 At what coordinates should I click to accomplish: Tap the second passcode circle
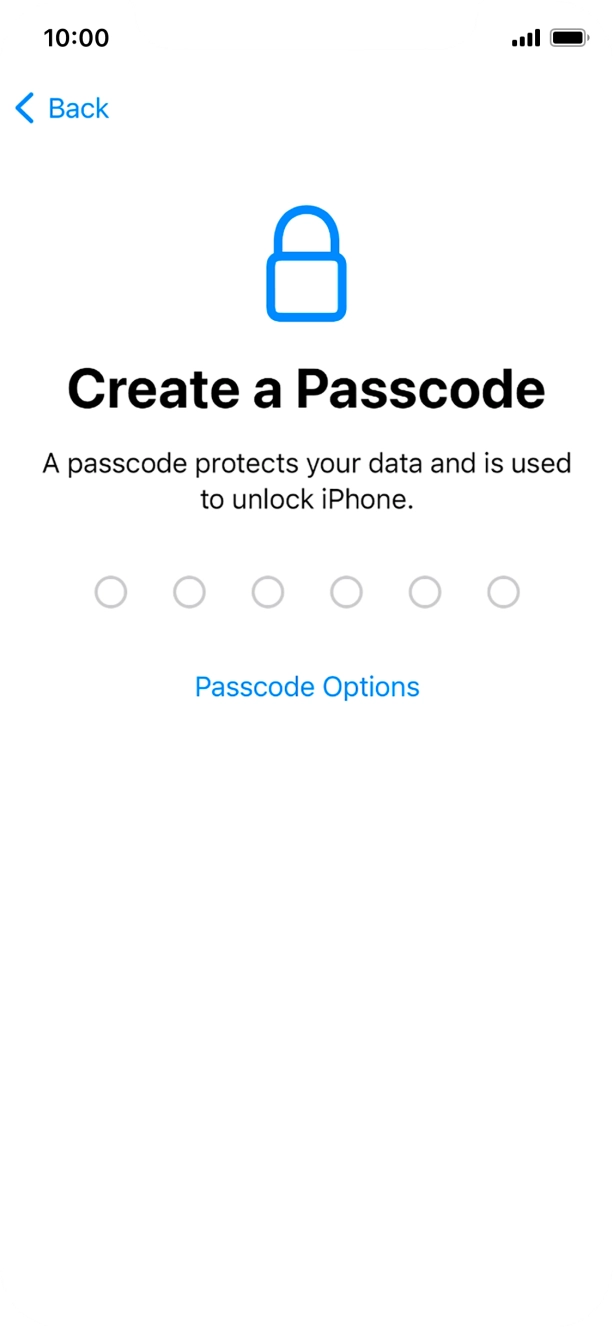[189, 592]
